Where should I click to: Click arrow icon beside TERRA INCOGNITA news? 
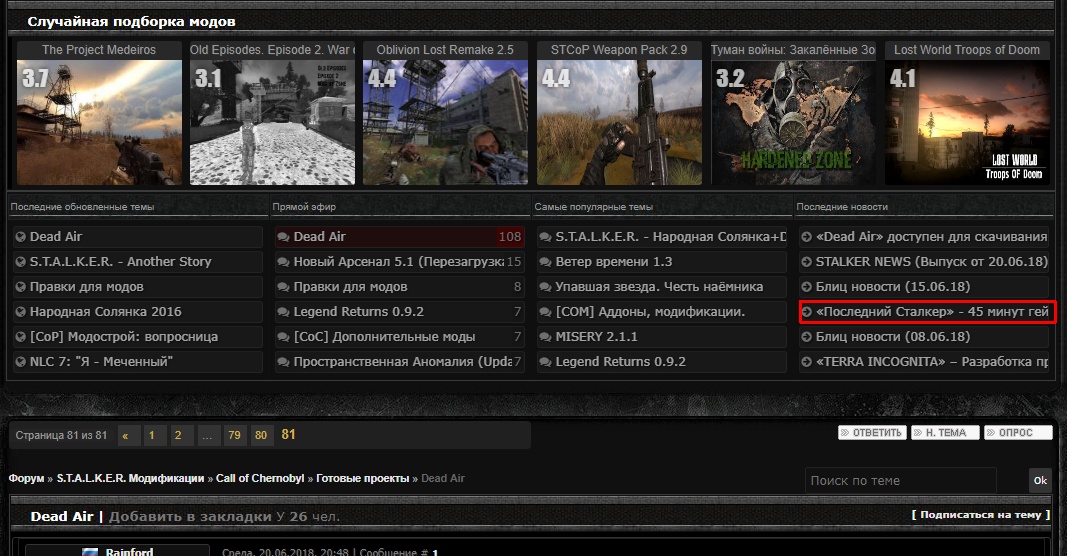[806, 362]
